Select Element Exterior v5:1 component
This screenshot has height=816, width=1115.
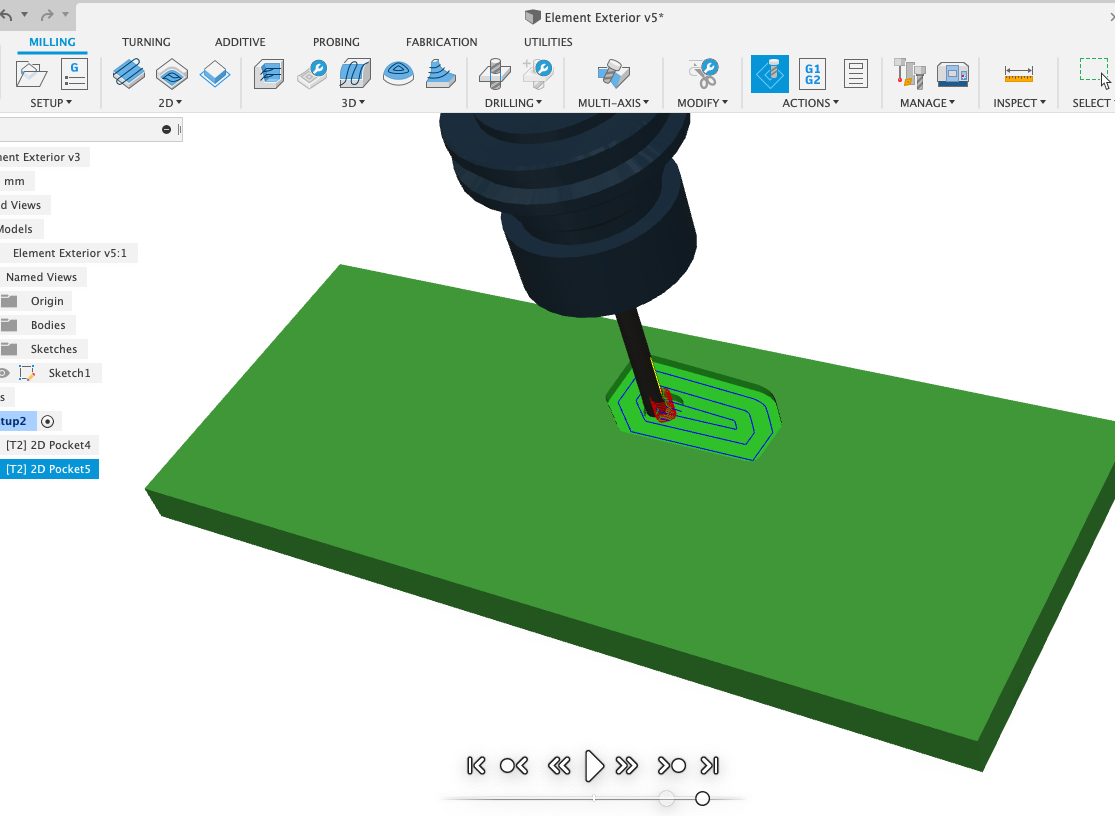[69, 253]
